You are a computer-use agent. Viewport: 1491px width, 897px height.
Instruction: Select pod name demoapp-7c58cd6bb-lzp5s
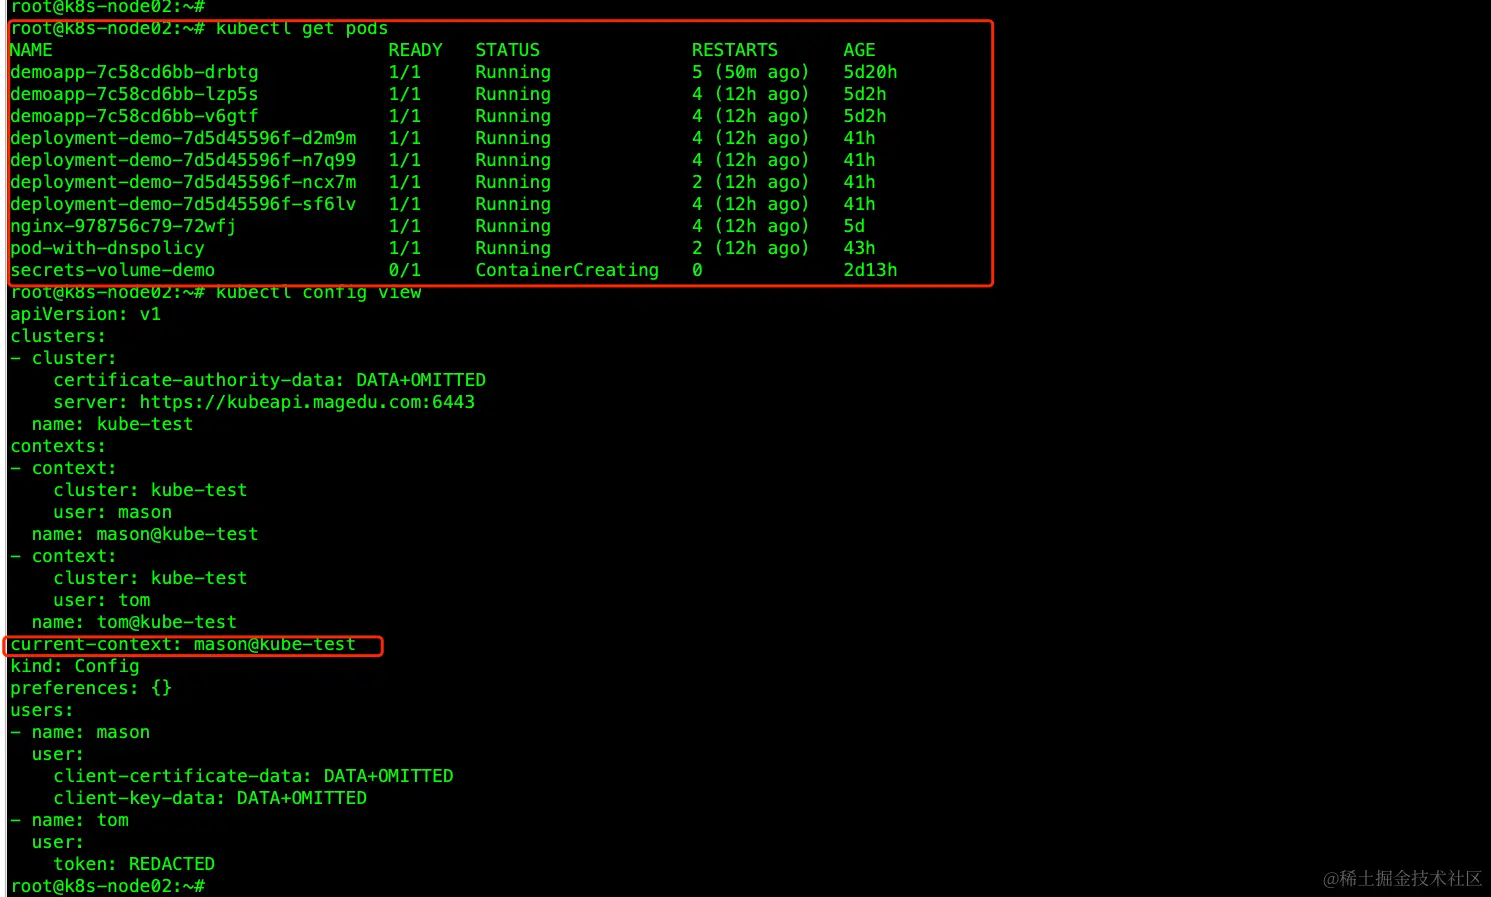[134, 94]
